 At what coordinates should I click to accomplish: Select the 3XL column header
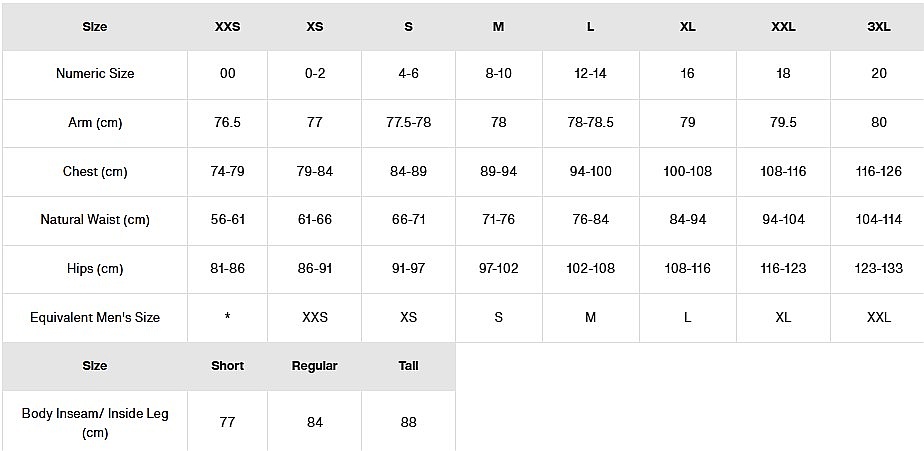pyautogui.click(x=879, y=27)
